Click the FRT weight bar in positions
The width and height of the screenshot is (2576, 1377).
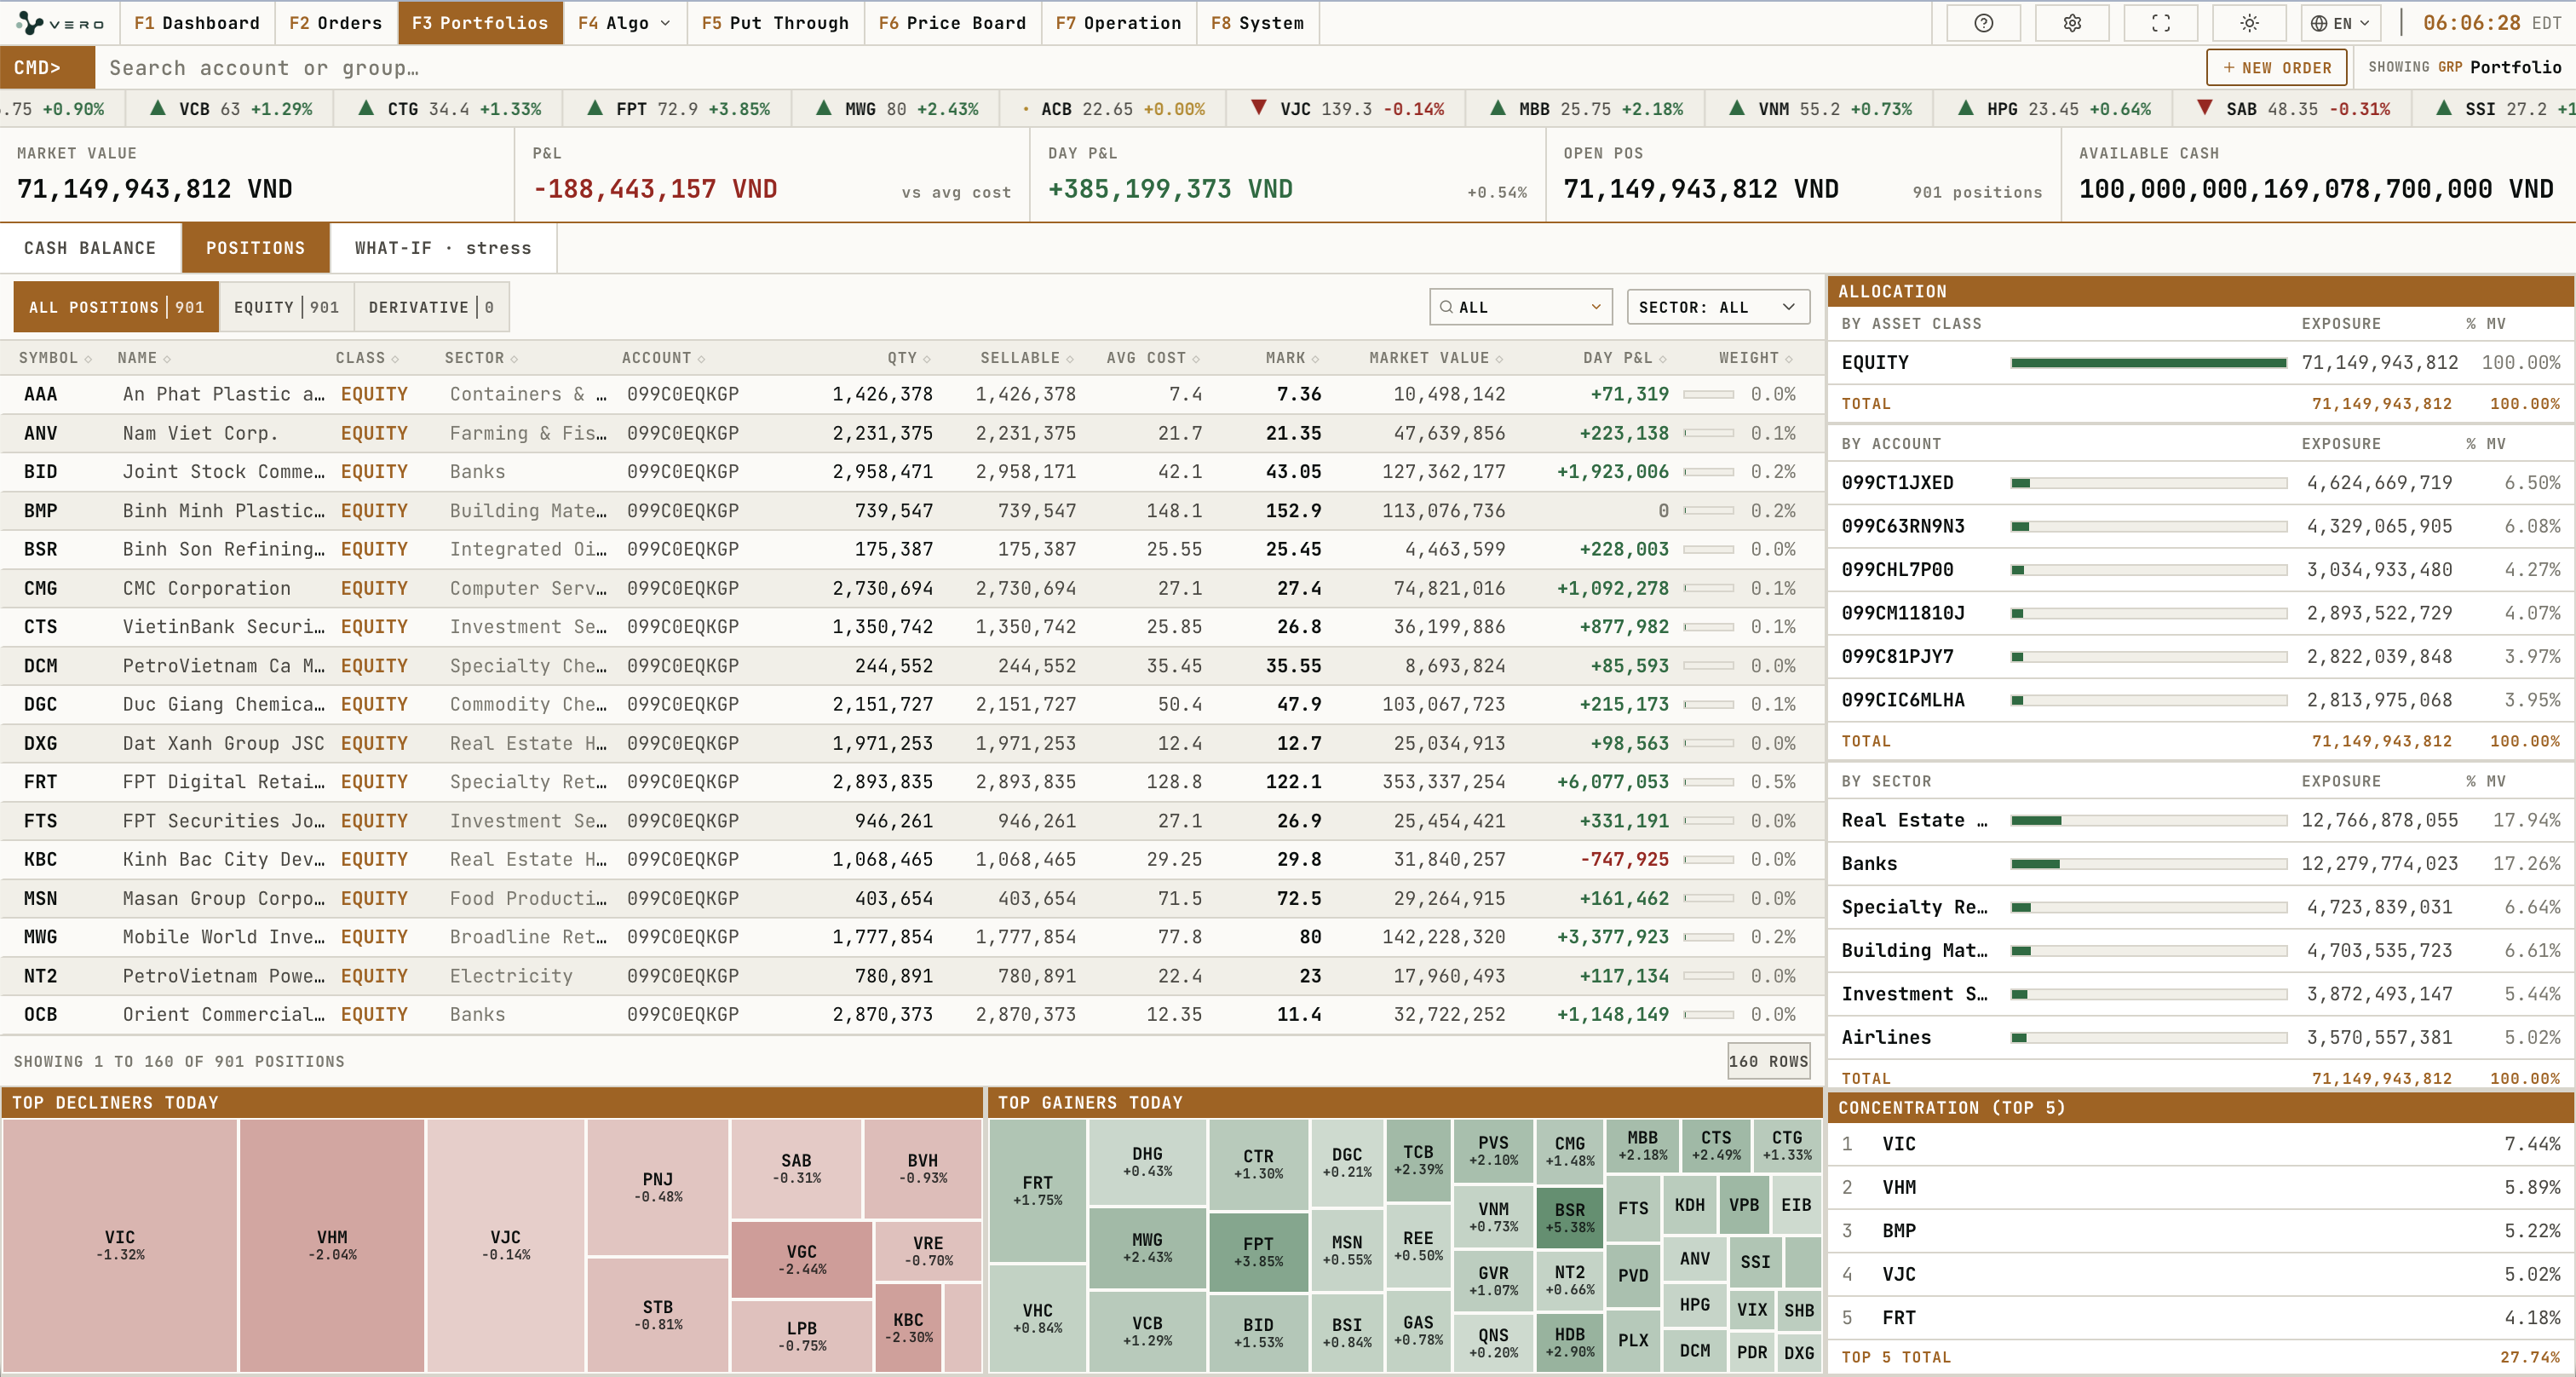click(1708, 782)
